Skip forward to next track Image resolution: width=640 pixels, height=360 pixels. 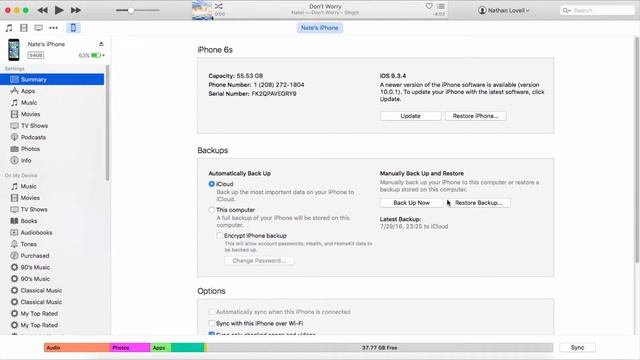tap(76, 10)
